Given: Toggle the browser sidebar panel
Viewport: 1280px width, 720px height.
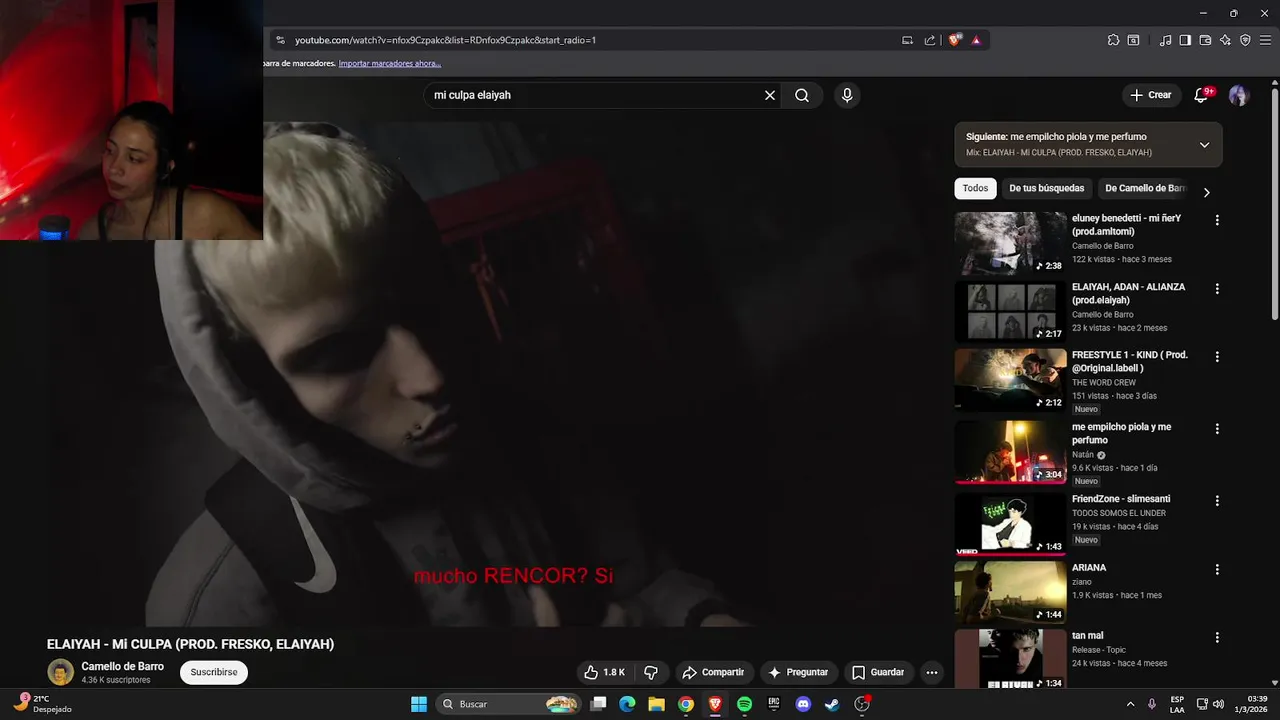Looking at the screenshot, I should pyautogui.click(x=1185, y=40).
